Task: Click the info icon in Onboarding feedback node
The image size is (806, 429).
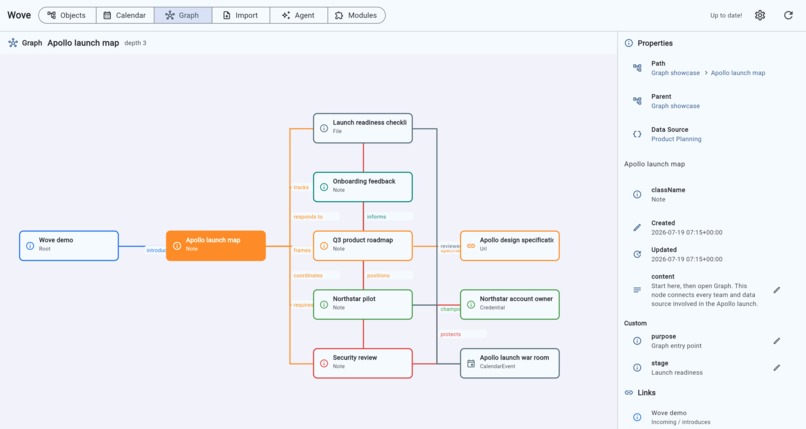Action: click(324, 187)
